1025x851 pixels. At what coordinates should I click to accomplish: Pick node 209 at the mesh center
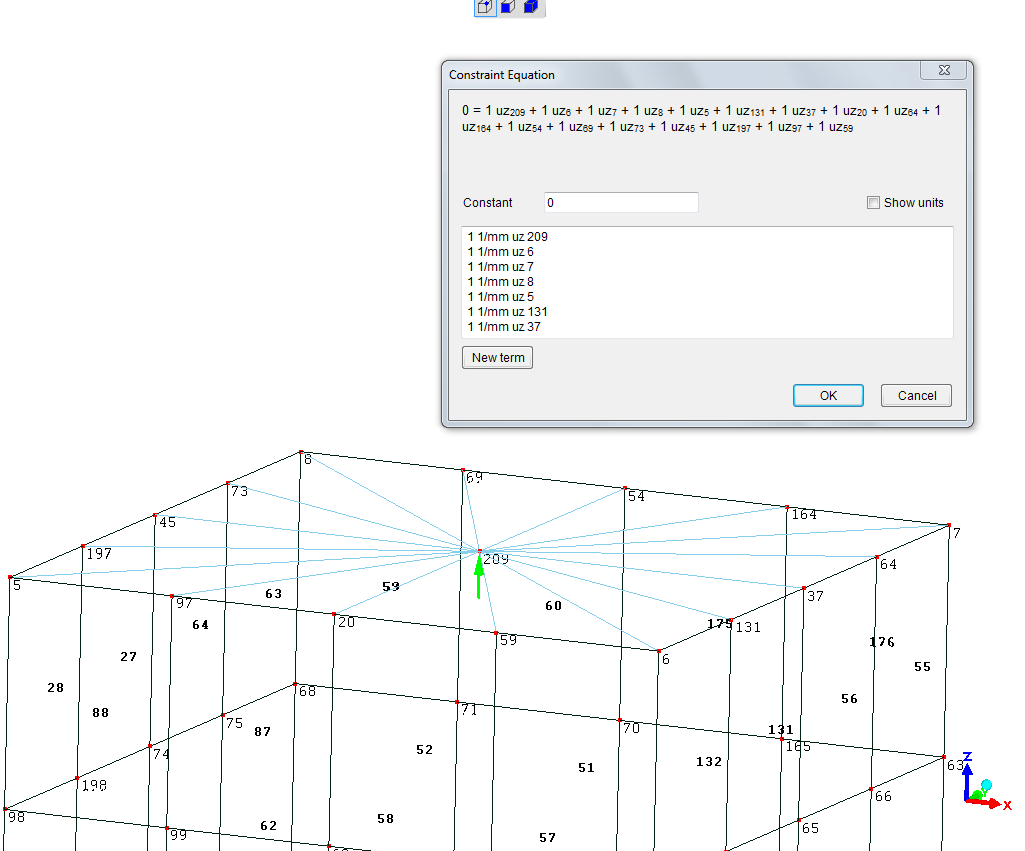coord(480,551)
